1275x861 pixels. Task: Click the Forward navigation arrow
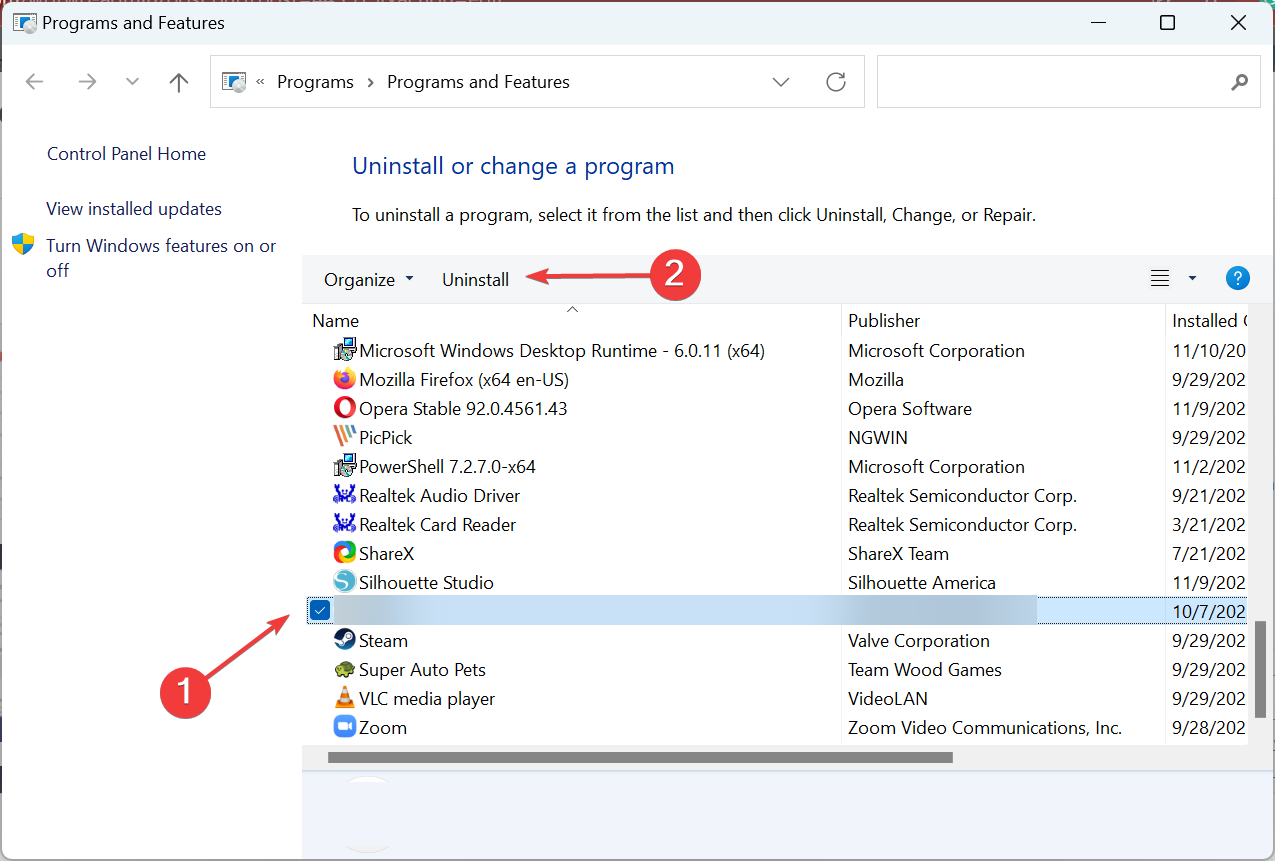[87, 82]
